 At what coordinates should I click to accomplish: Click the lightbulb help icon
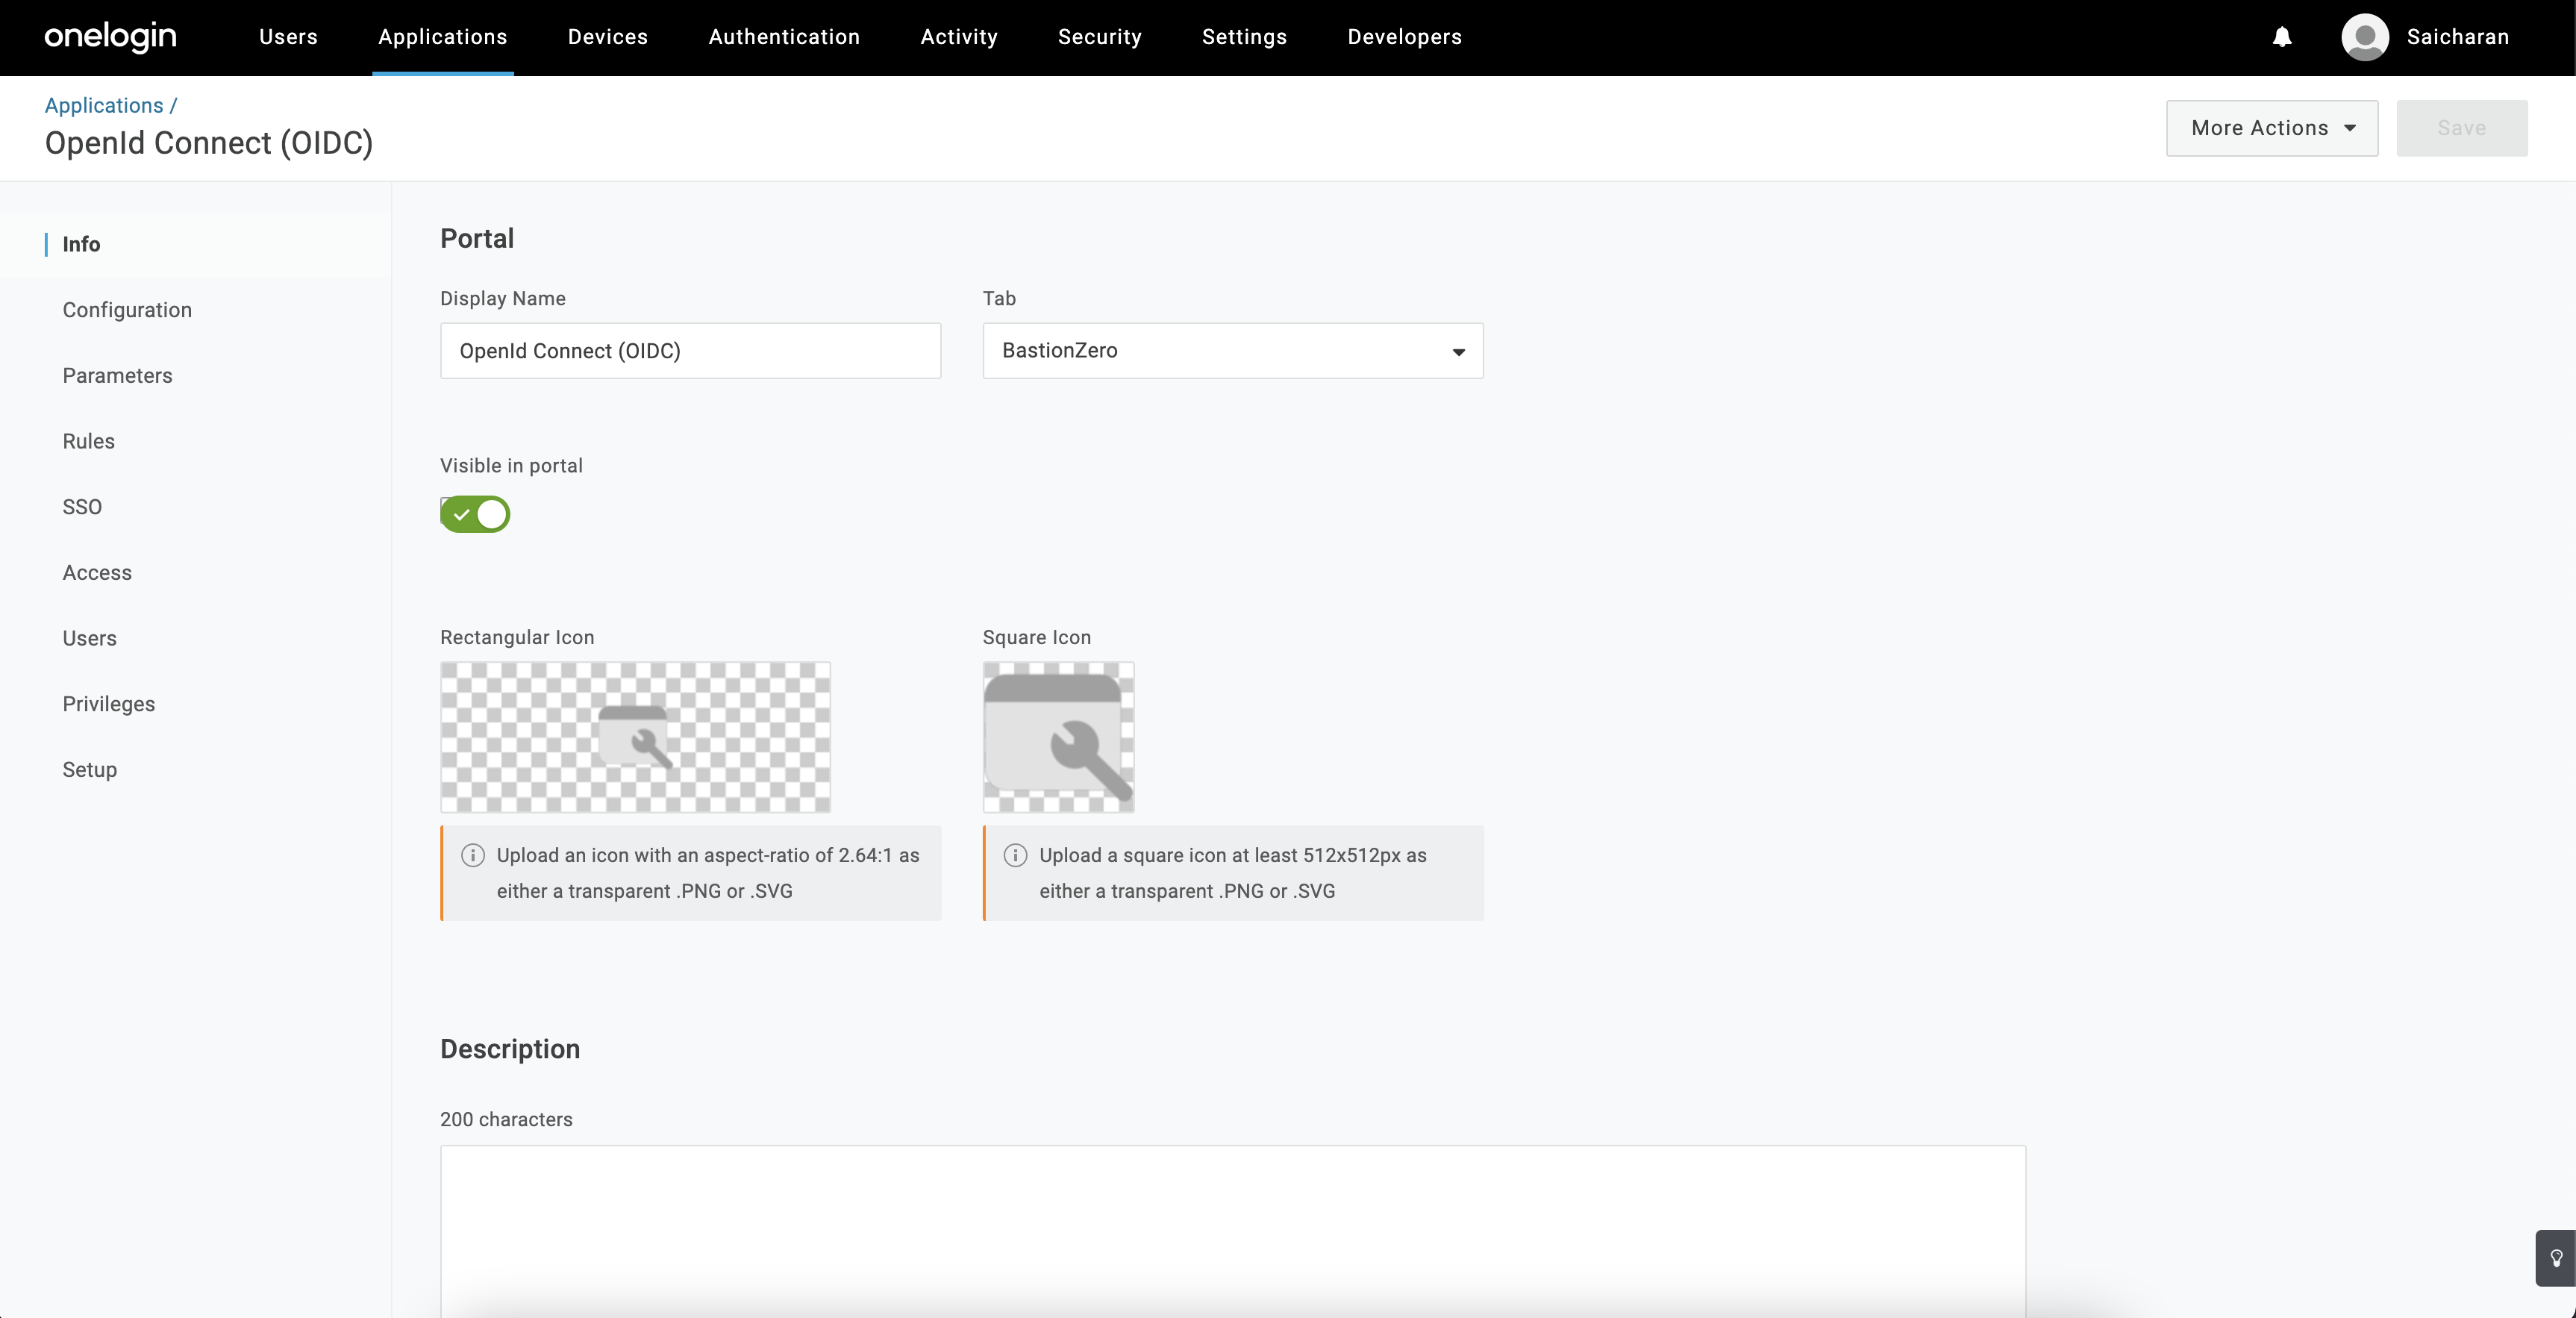click(x=2556, y=1258)
